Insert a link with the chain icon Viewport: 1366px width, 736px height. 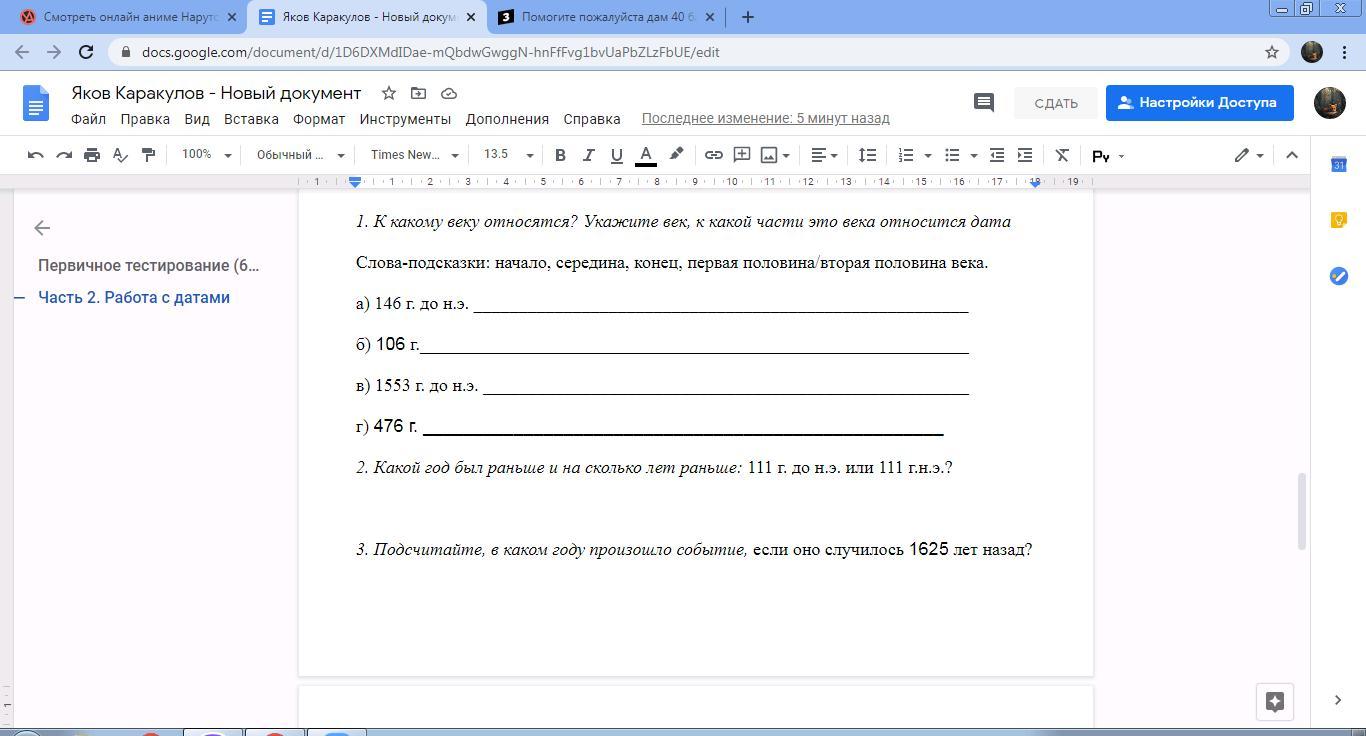(714, 155)
